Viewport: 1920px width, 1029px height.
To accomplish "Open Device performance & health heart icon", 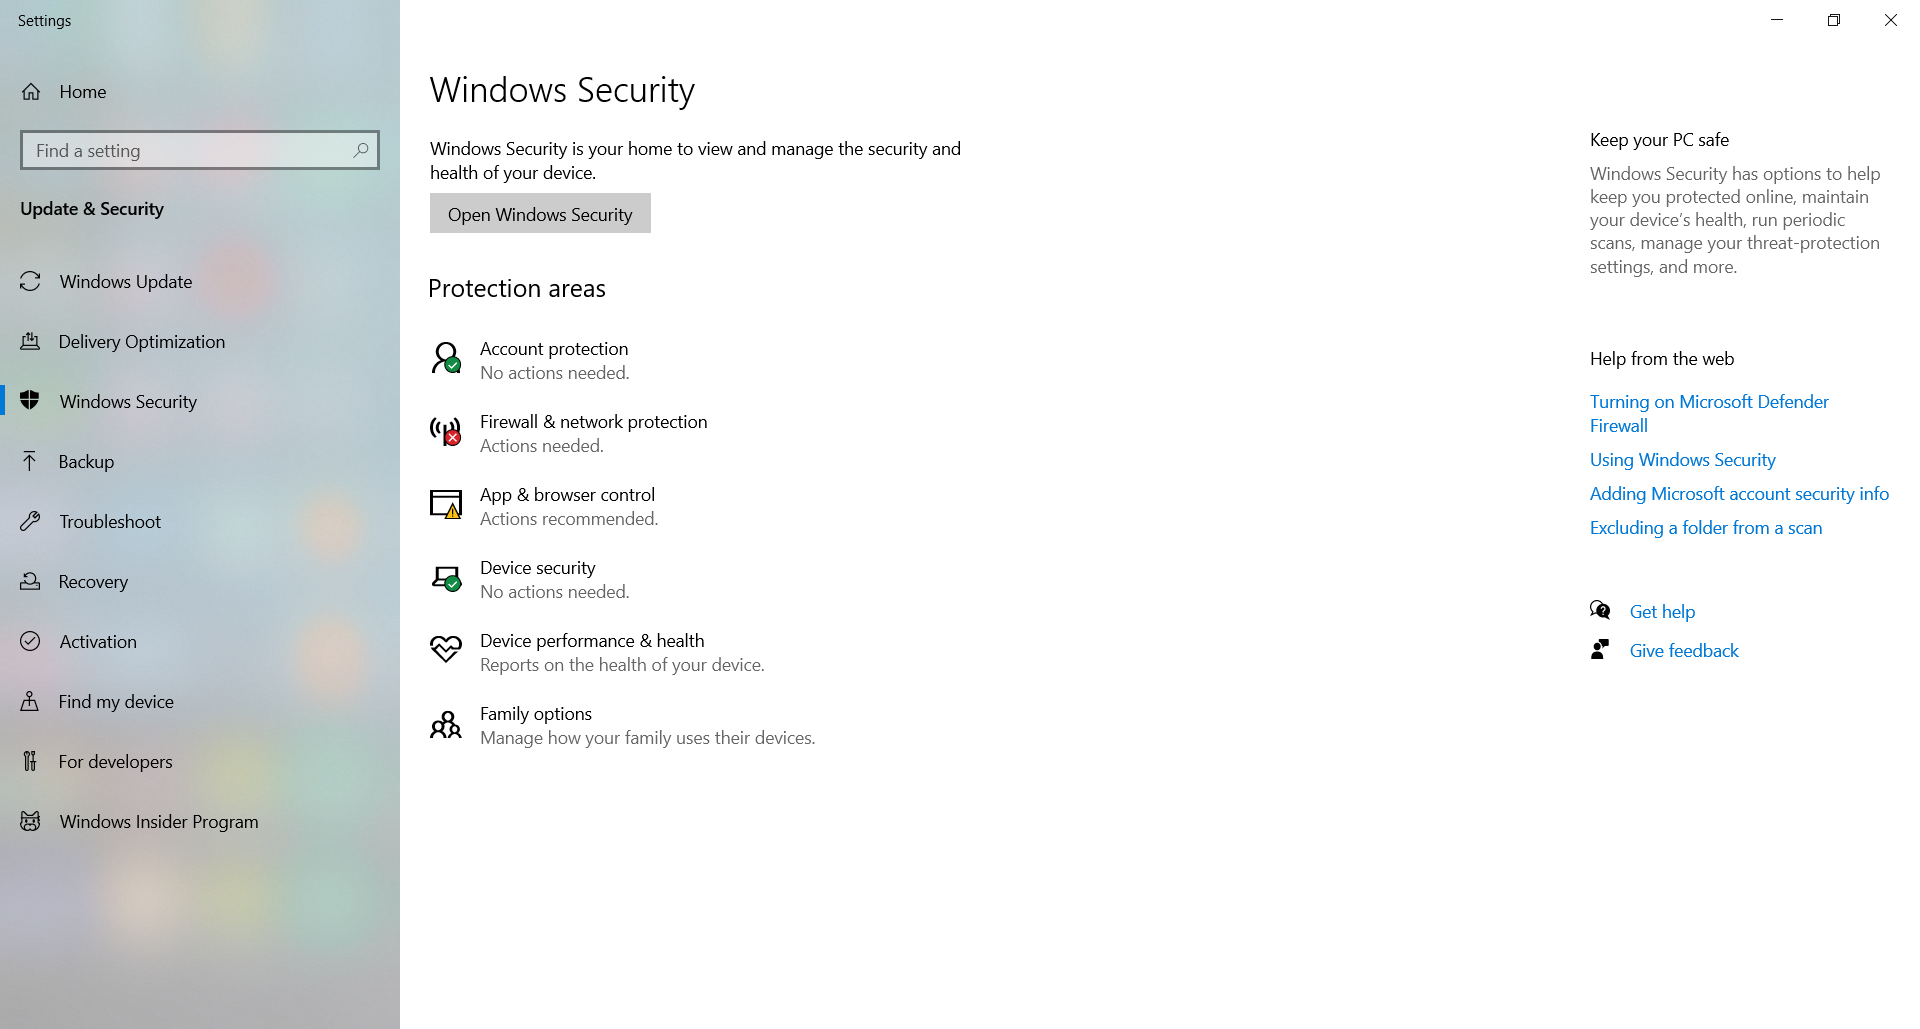I will (x=446, y=650).
